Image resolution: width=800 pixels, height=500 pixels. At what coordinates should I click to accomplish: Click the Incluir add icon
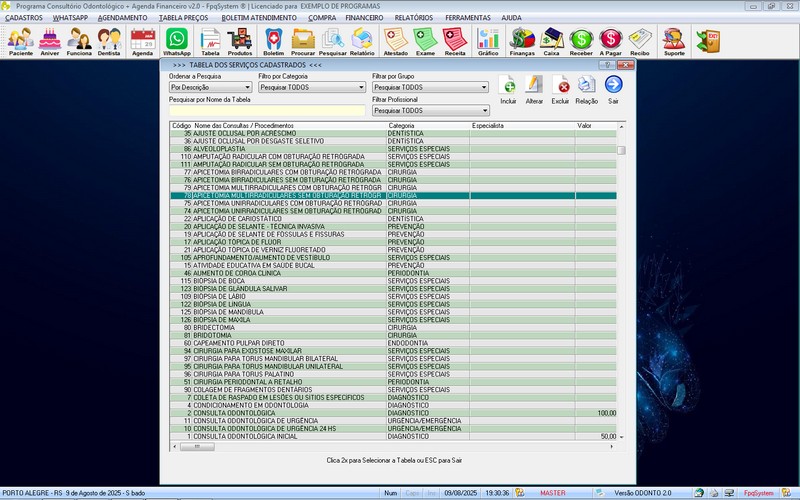coord(509,89)
